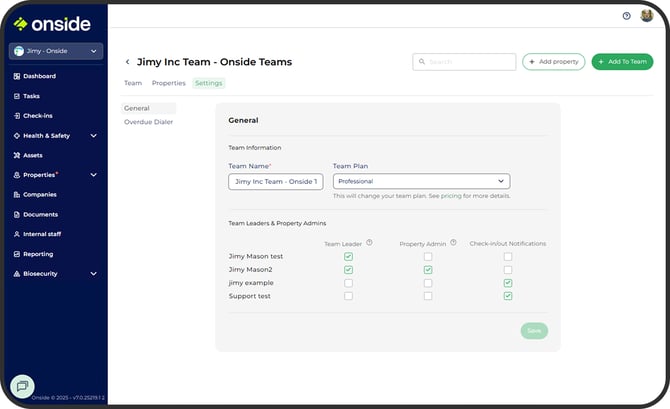Click the Add To Team button
Screen dimensions: 670x409
click(x=622, y=62)
